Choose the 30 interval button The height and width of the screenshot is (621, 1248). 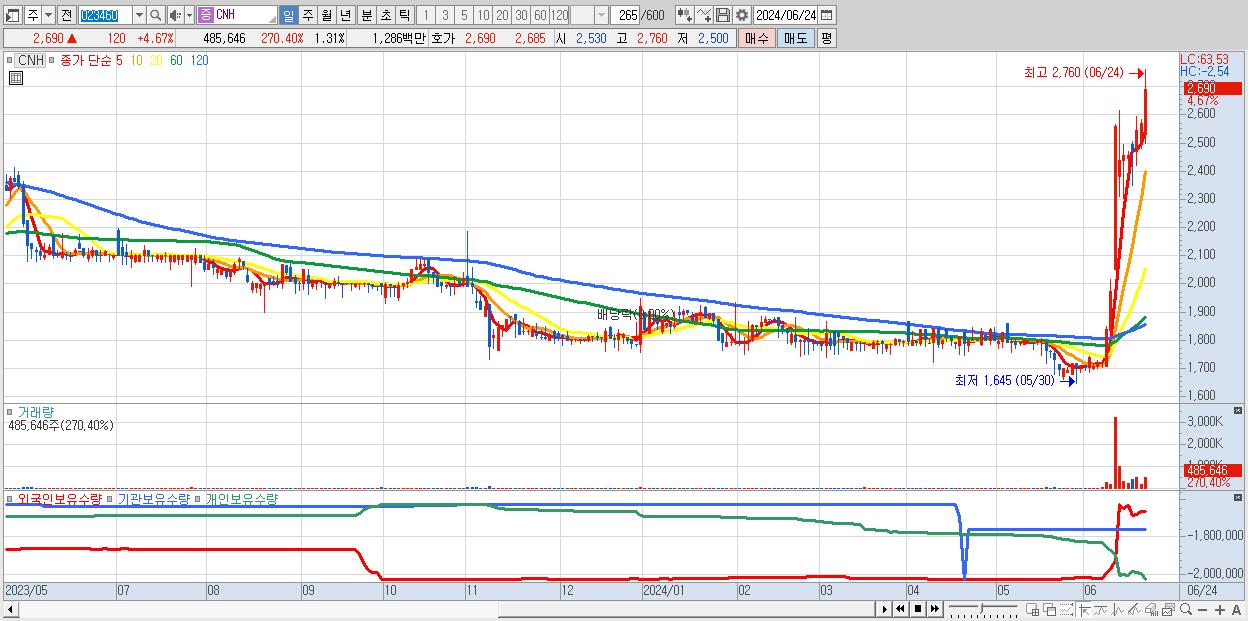tap(521, 15)
